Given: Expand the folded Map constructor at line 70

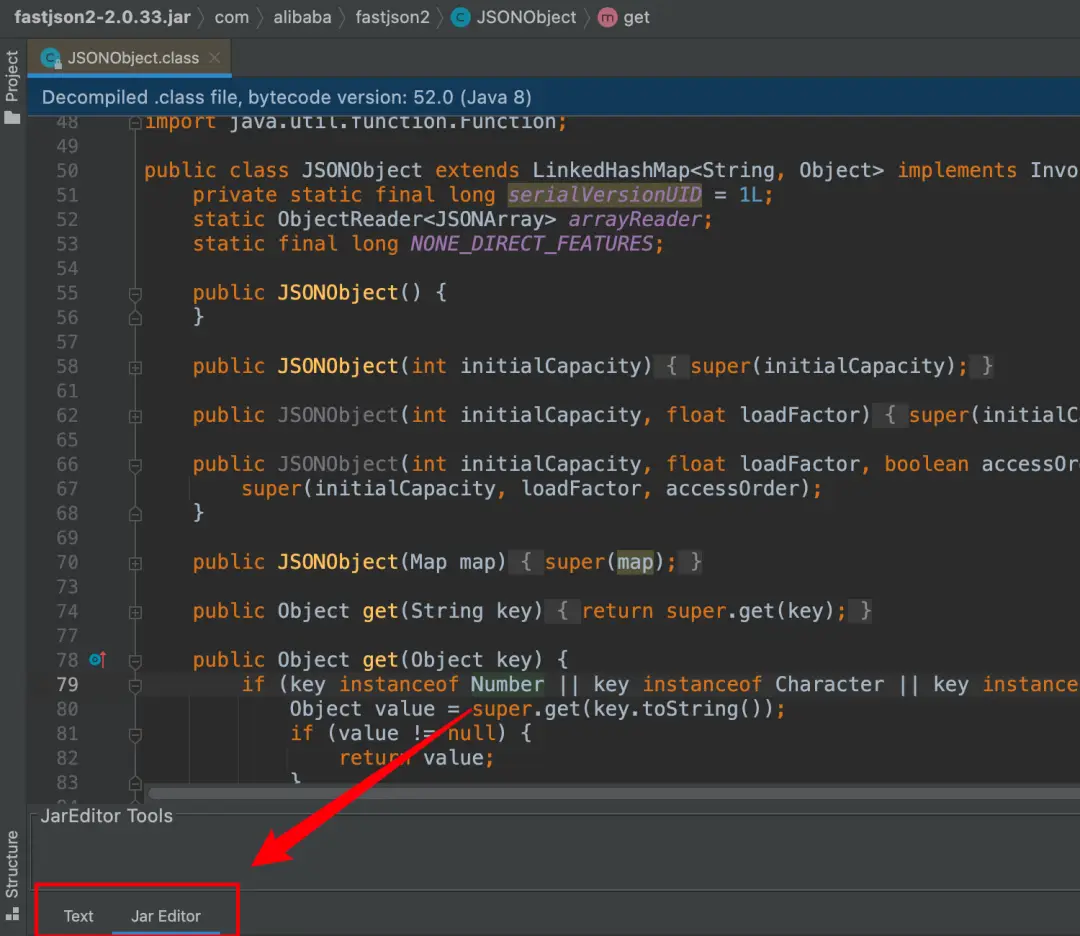Looking at the screenshot, I should (x=135, y=563).
